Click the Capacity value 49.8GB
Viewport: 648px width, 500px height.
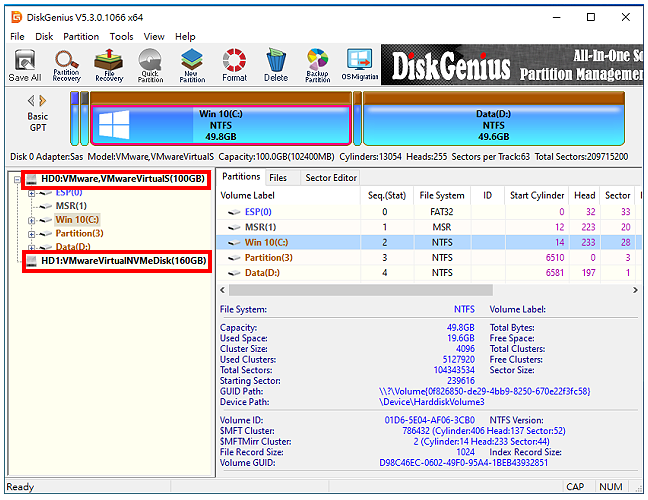460,328
